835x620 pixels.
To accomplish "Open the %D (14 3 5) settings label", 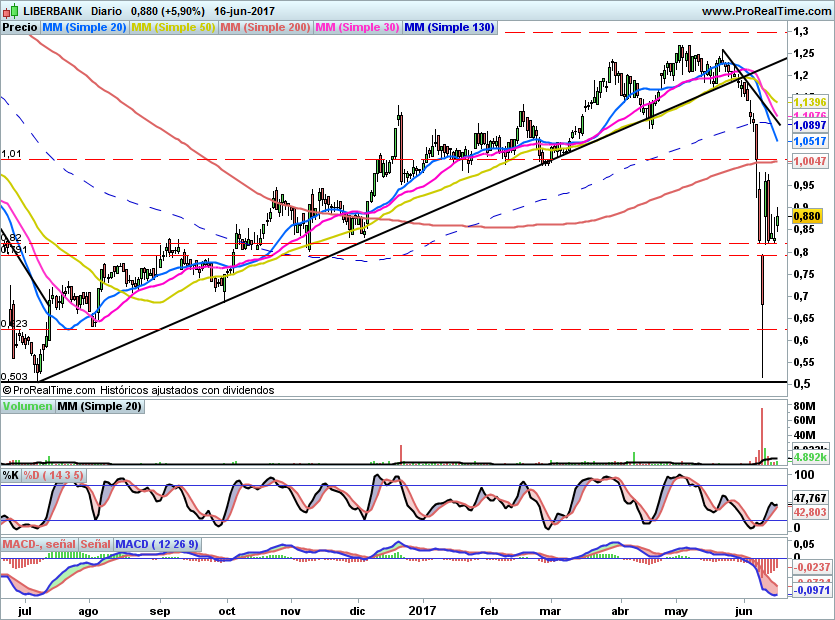I will [x=53, y=475].
